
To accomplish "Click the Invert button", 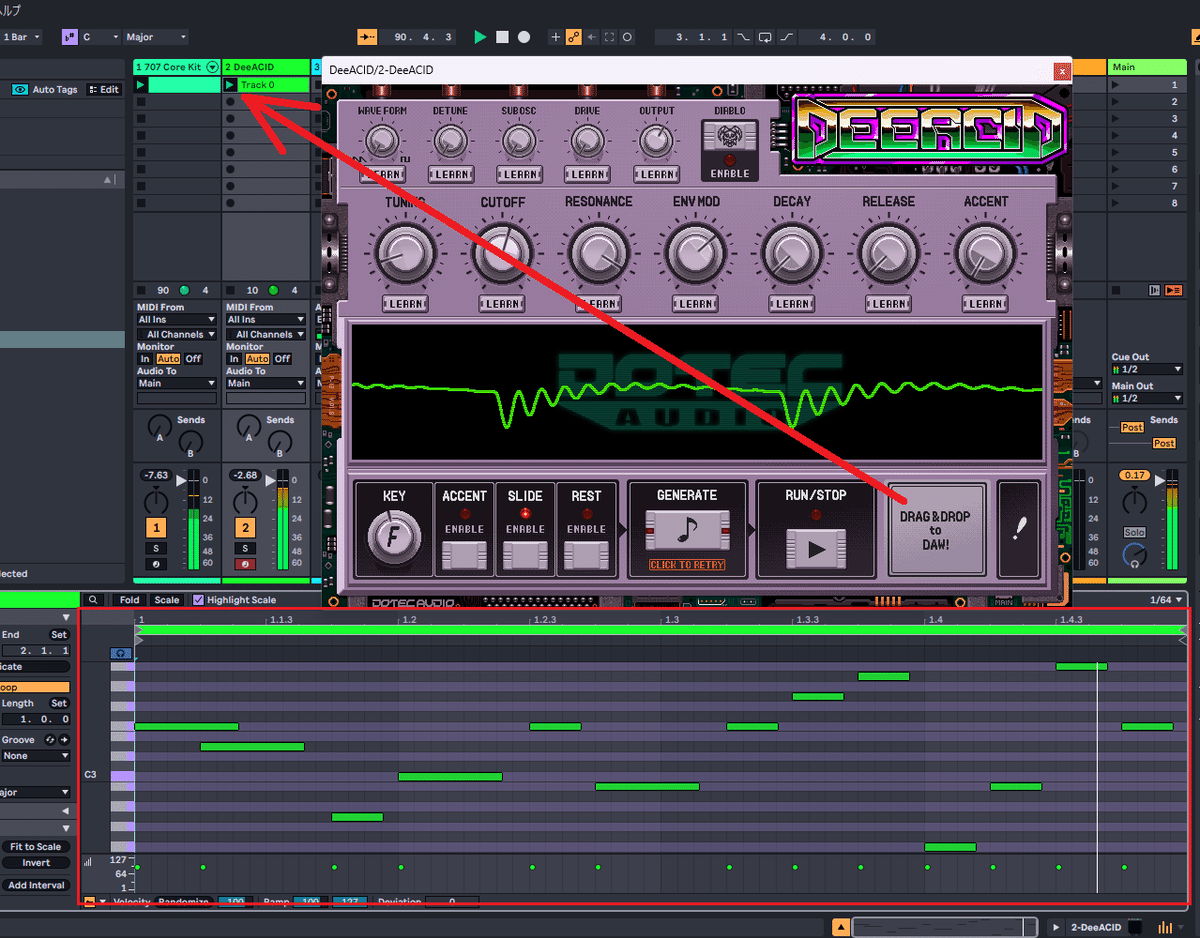I will [x=36, y=862].
